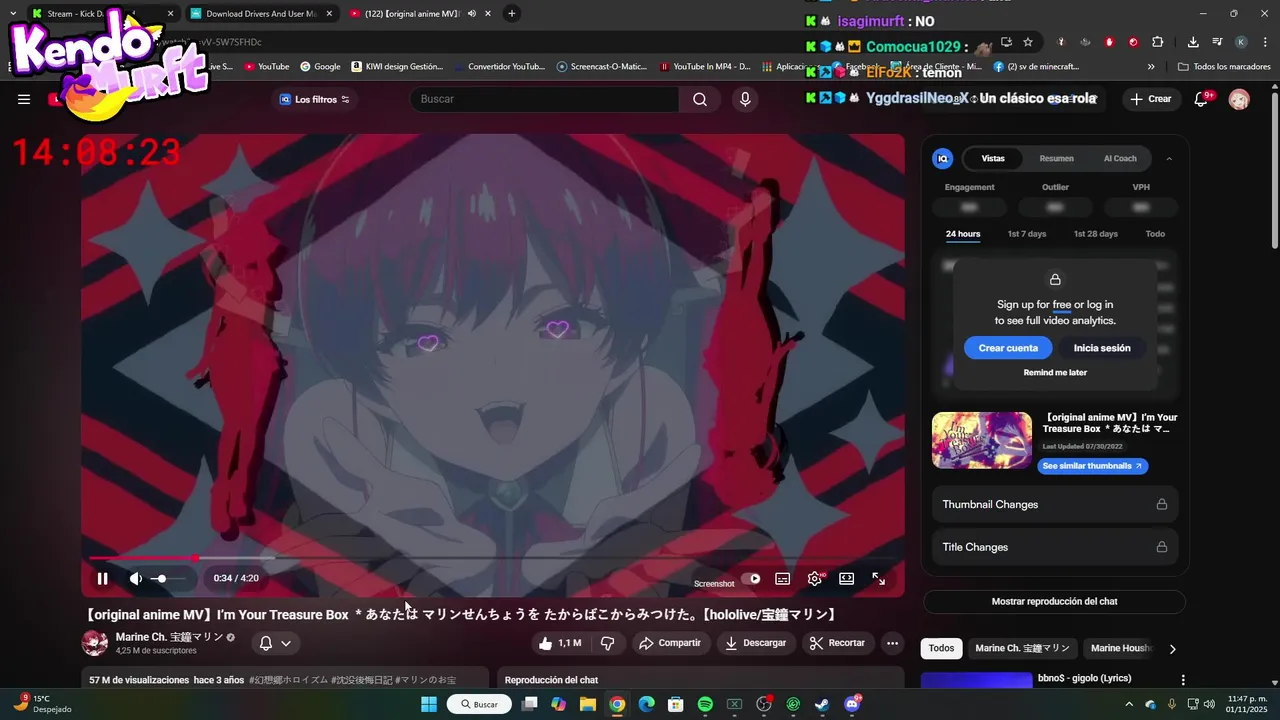Screen dimensions: 1280x720
Task: Open more actions three-dot menu under video
Action: (892, 643)
